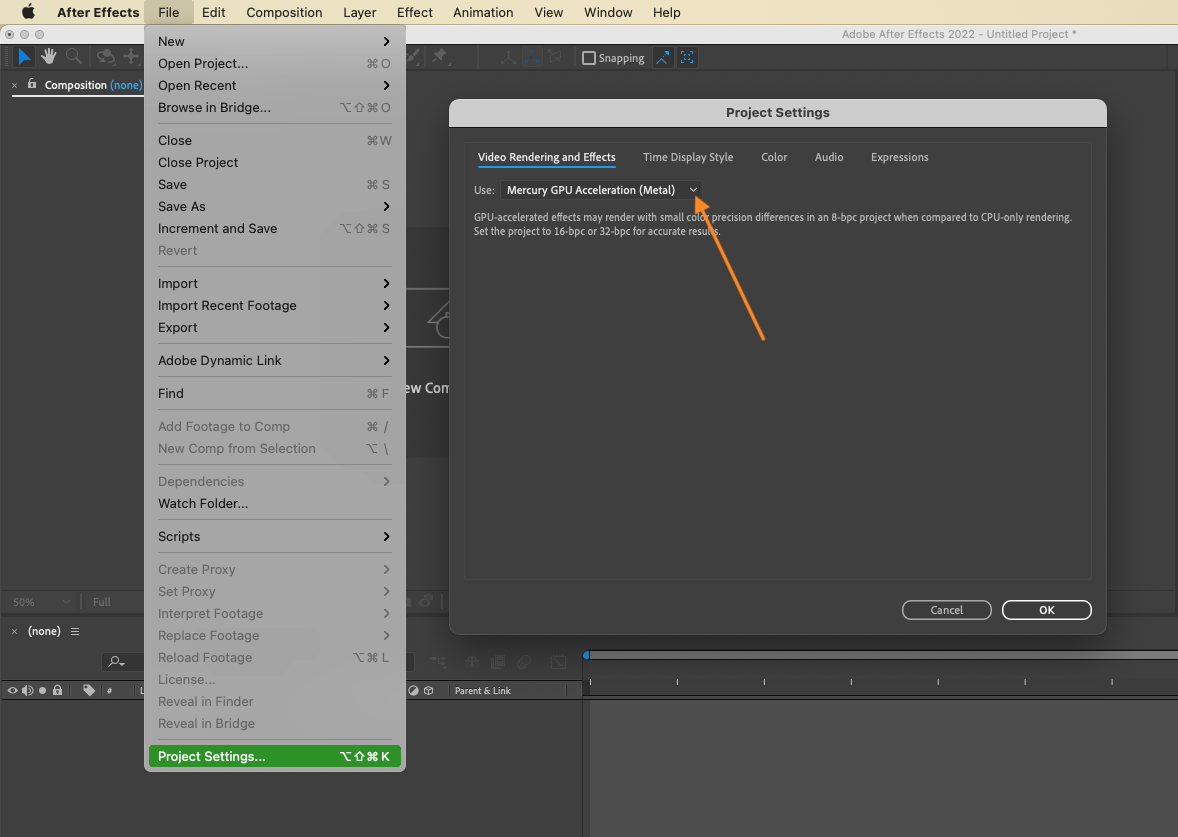
Task: Click the snap collapsed compositions icon
Action: point(687,58)
